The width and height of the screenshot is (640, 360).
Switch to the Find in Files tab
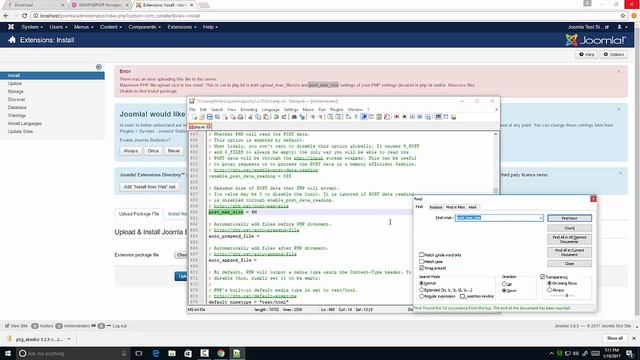[456, 207]
